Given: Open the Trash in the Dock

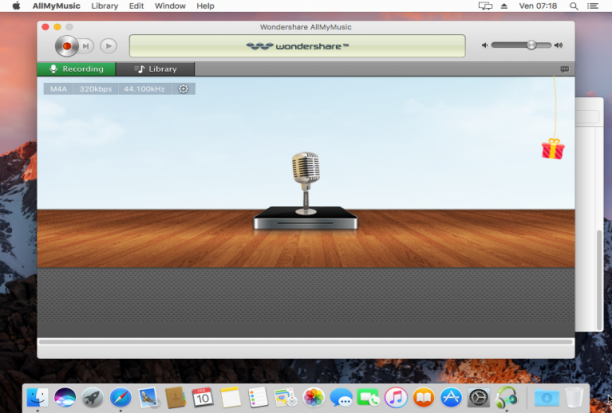Looking at the screenshot, I should point(574,398).
